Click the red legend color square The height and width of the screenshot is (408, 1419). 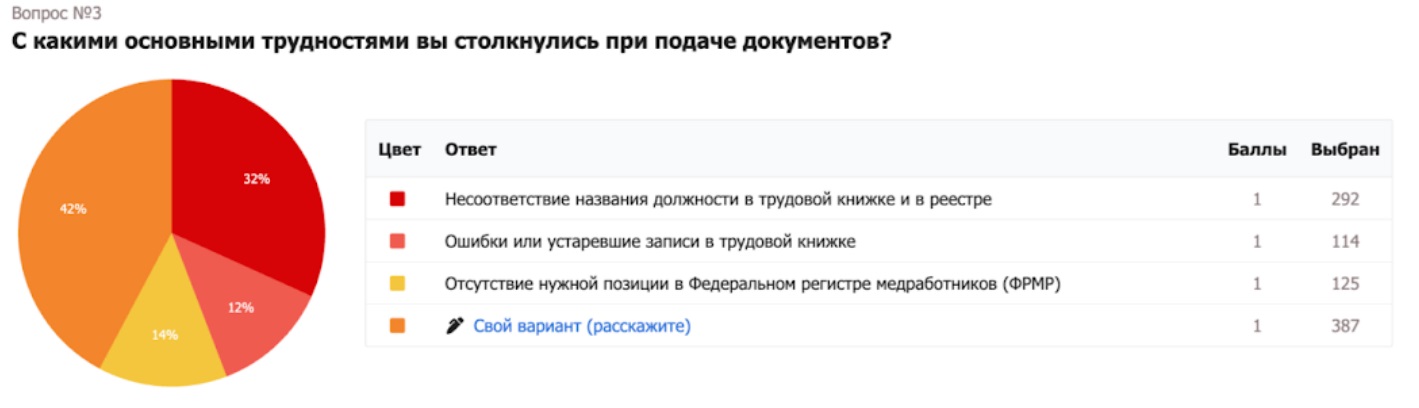point(397,199)
